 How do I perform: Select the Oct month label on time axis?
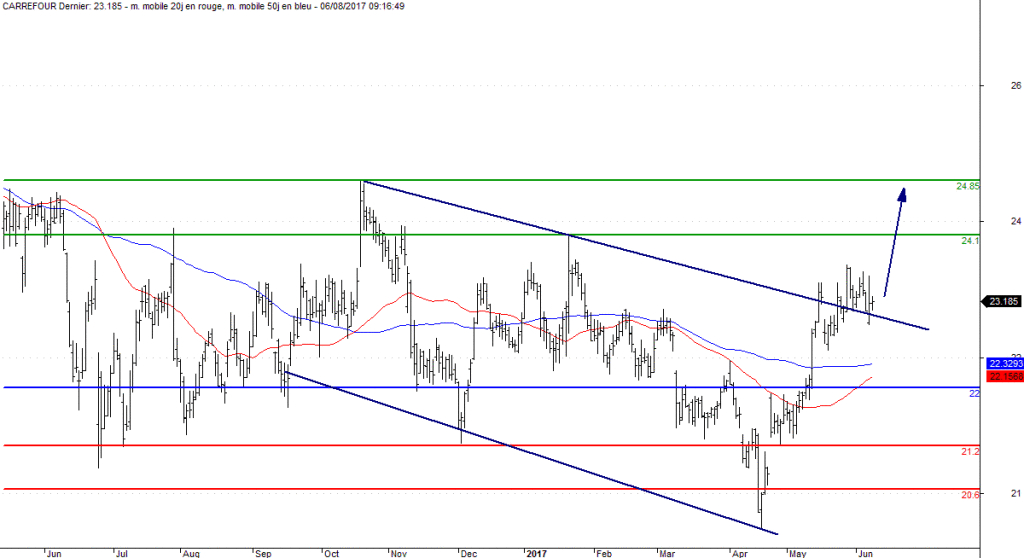click(331, 553)
